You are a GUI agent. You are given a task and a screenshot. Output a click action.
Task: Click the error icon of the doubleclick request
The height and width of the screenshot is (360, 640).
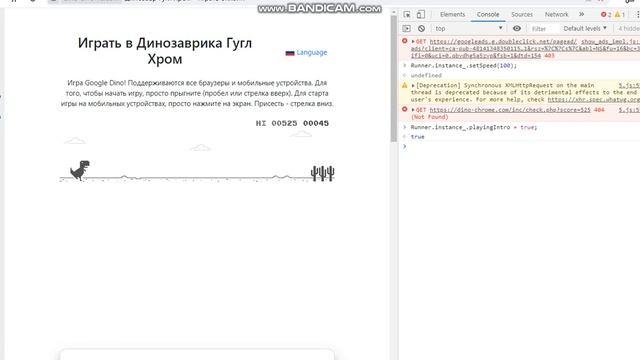(404, 41)
